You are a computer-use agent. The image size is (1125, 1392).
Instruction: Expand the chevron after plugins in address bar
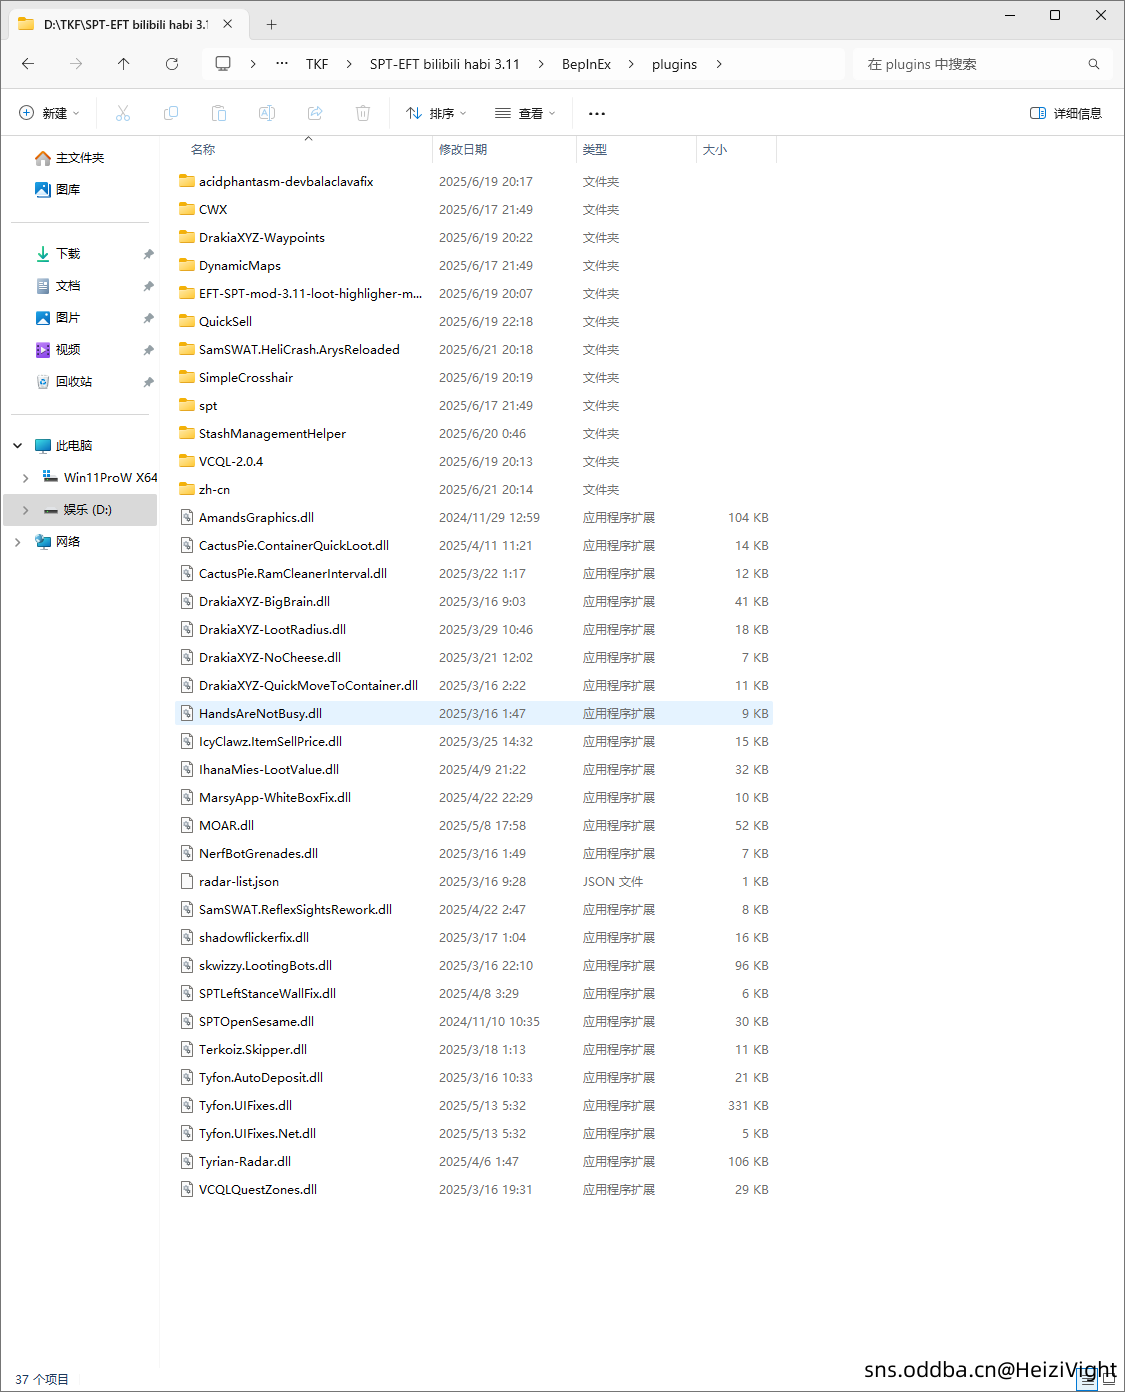(x=719, y=64)
